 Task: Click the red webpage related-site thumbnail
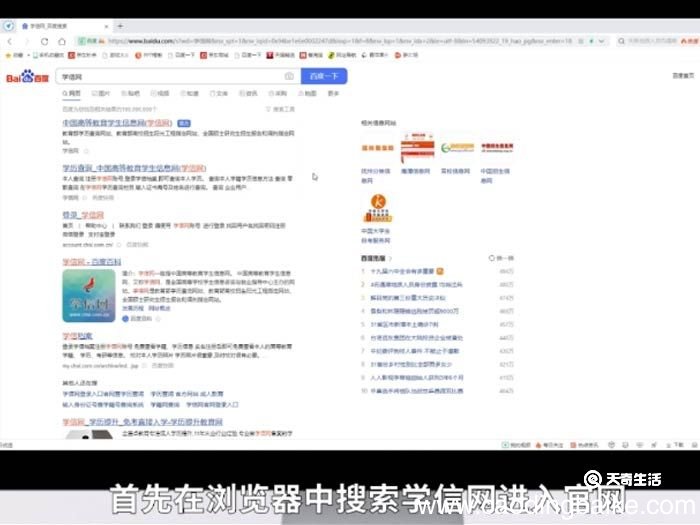pos(417,148)
